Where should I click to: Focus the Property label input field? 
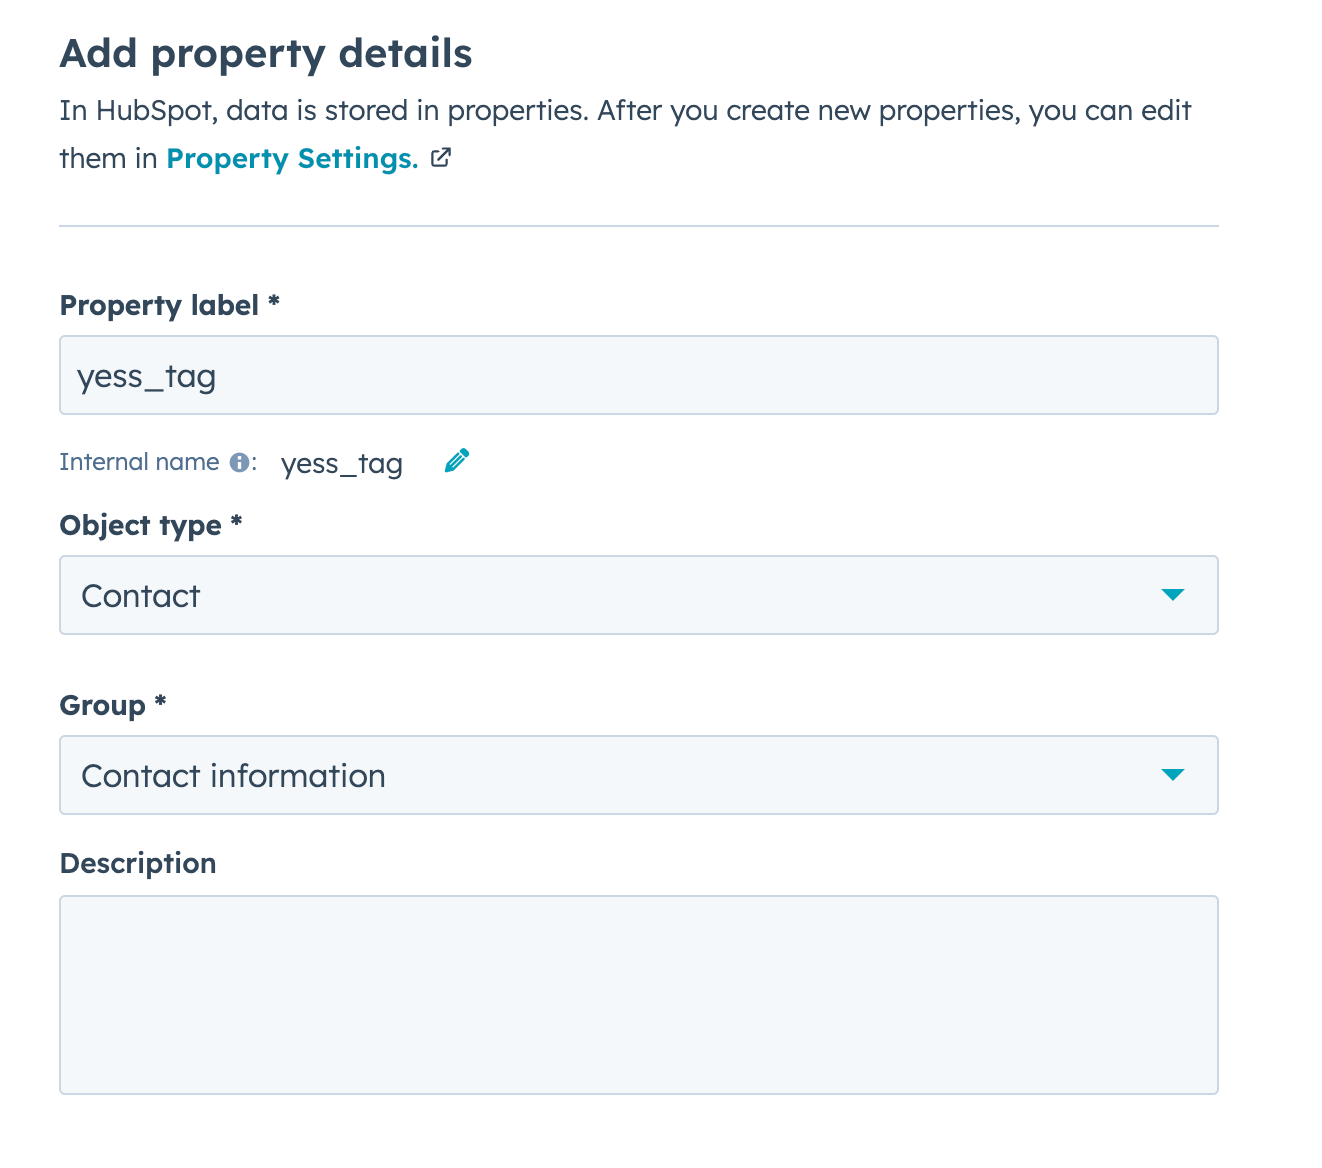pos(638,375)
